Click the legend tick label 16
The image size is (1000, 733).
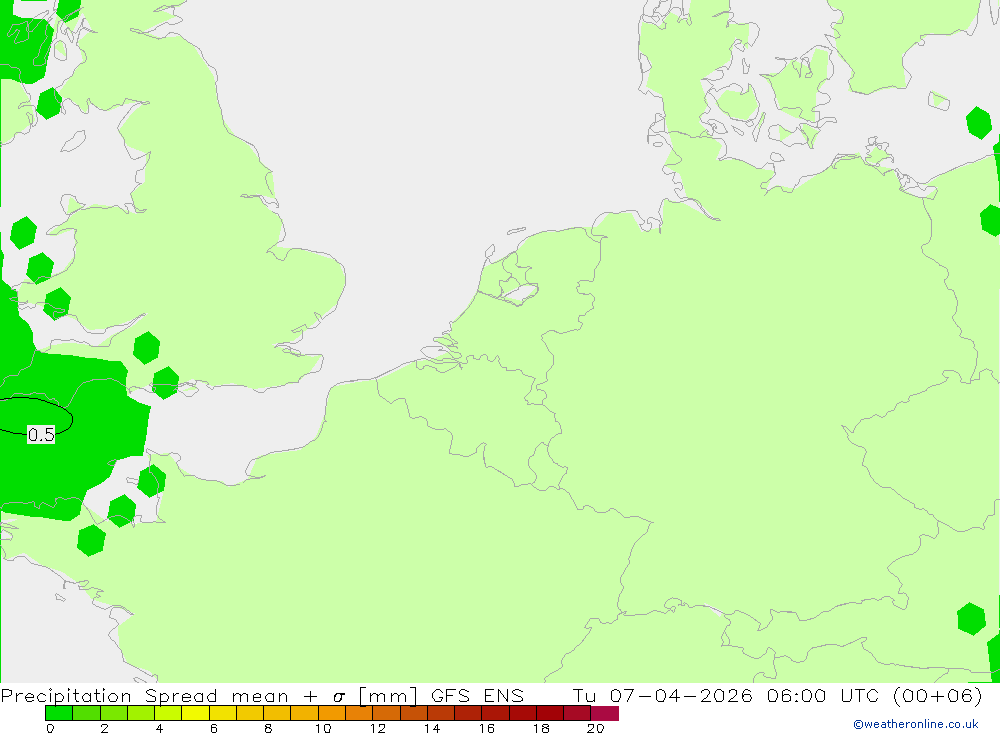[x=487, y=728]
